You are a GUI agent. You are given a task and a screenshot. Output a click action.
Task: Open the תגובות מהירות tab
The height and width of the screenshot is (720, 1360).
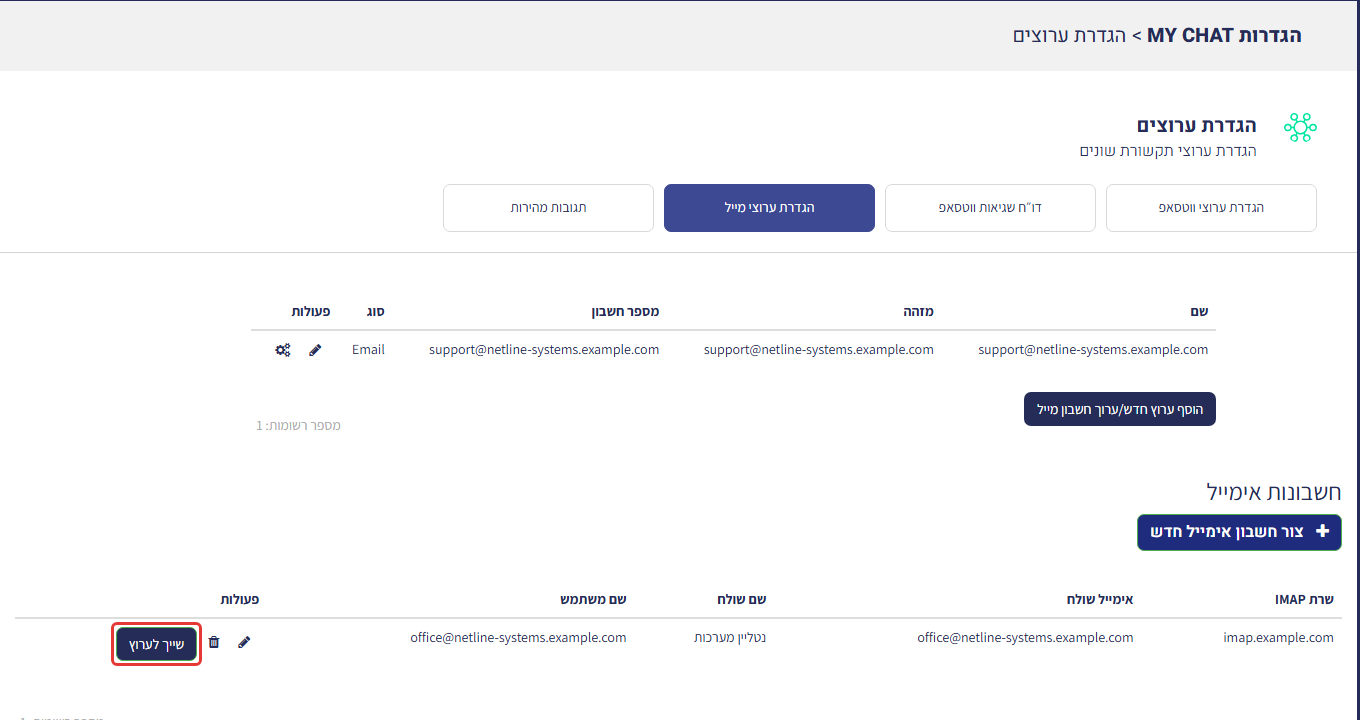(x=548, y=208)
